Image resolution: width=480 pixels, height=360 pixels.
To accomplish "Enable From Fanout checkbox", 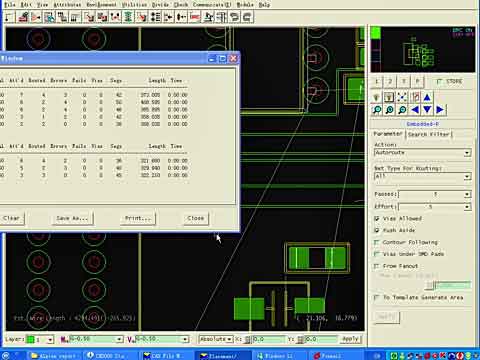I will 377,266.
